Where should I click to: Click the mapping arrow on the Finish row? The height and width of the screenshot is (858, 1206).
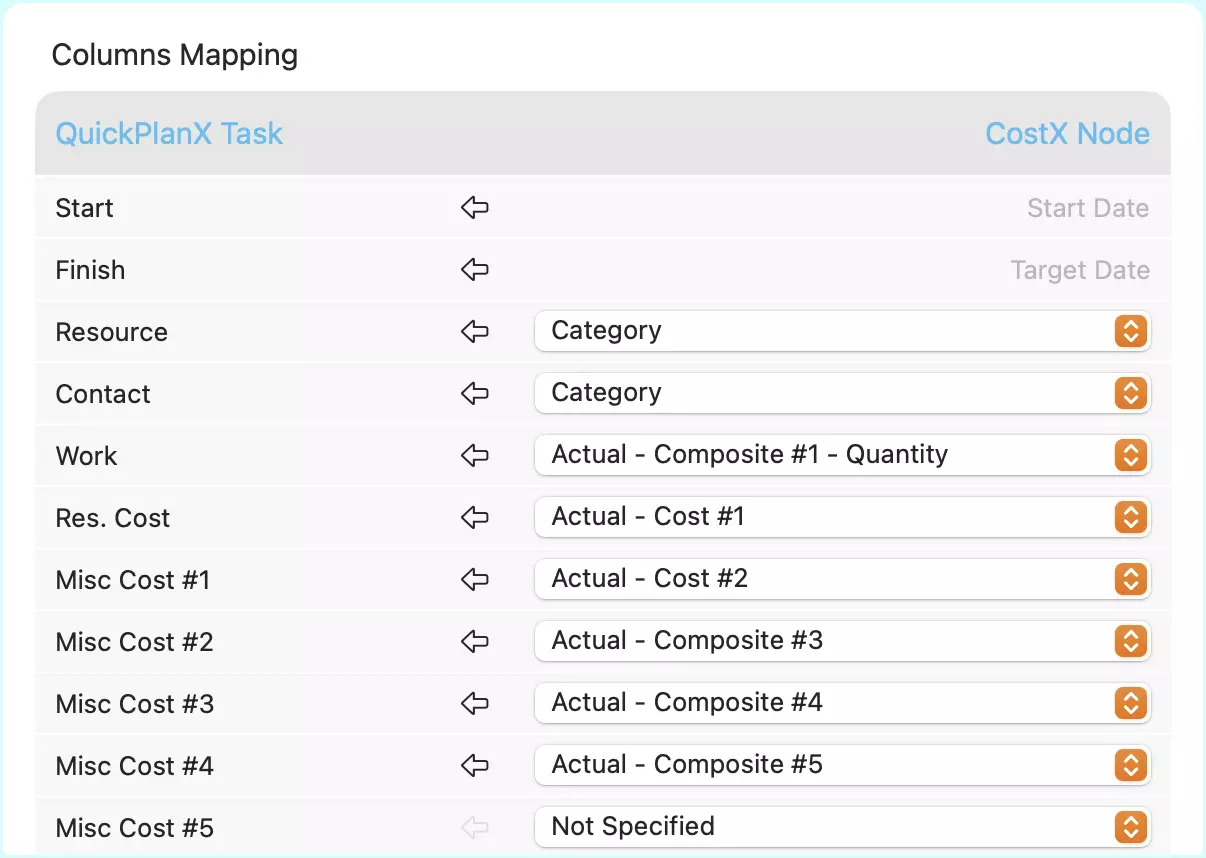474,270
